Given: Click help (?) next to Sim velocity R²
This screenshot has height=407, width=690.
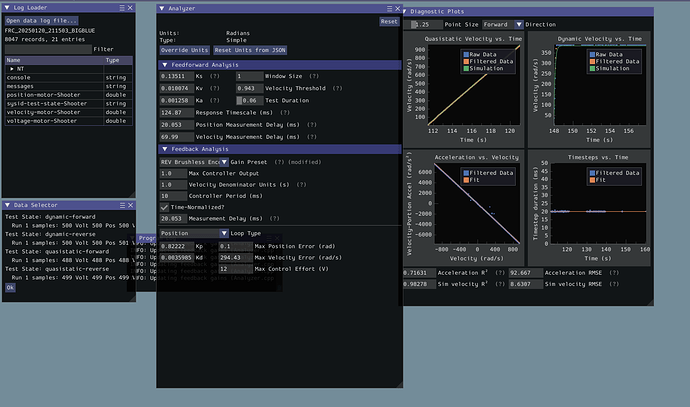Looking at the screenshot, I should (x=500, y=284).
